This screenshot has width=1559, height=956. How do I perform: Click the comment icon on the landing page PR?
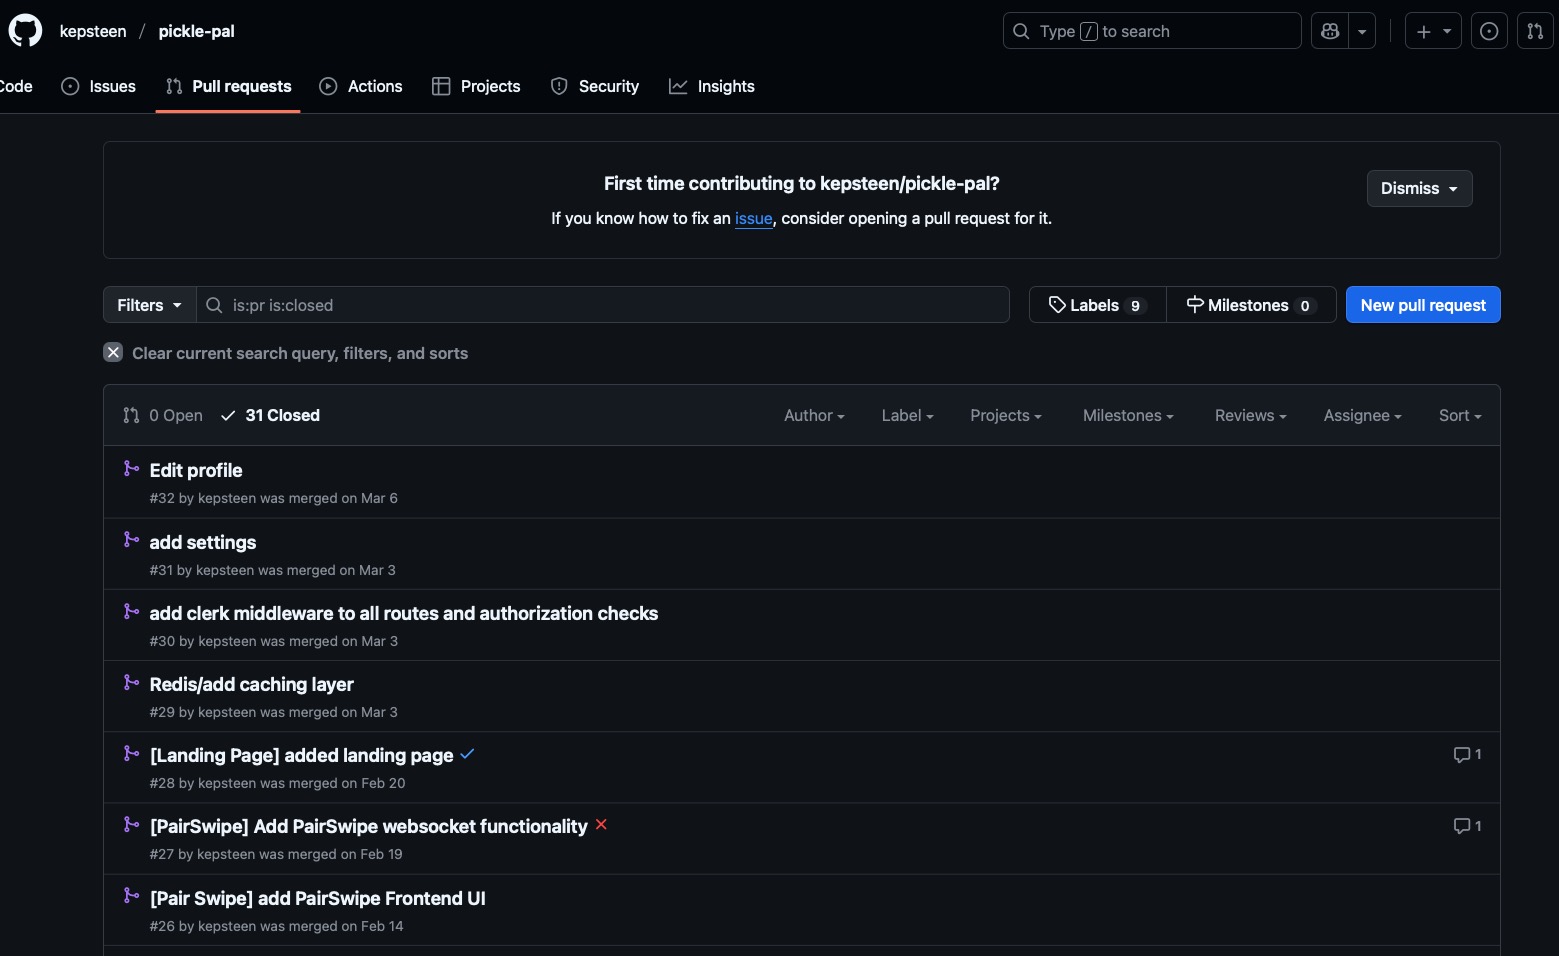[1461, 754]
